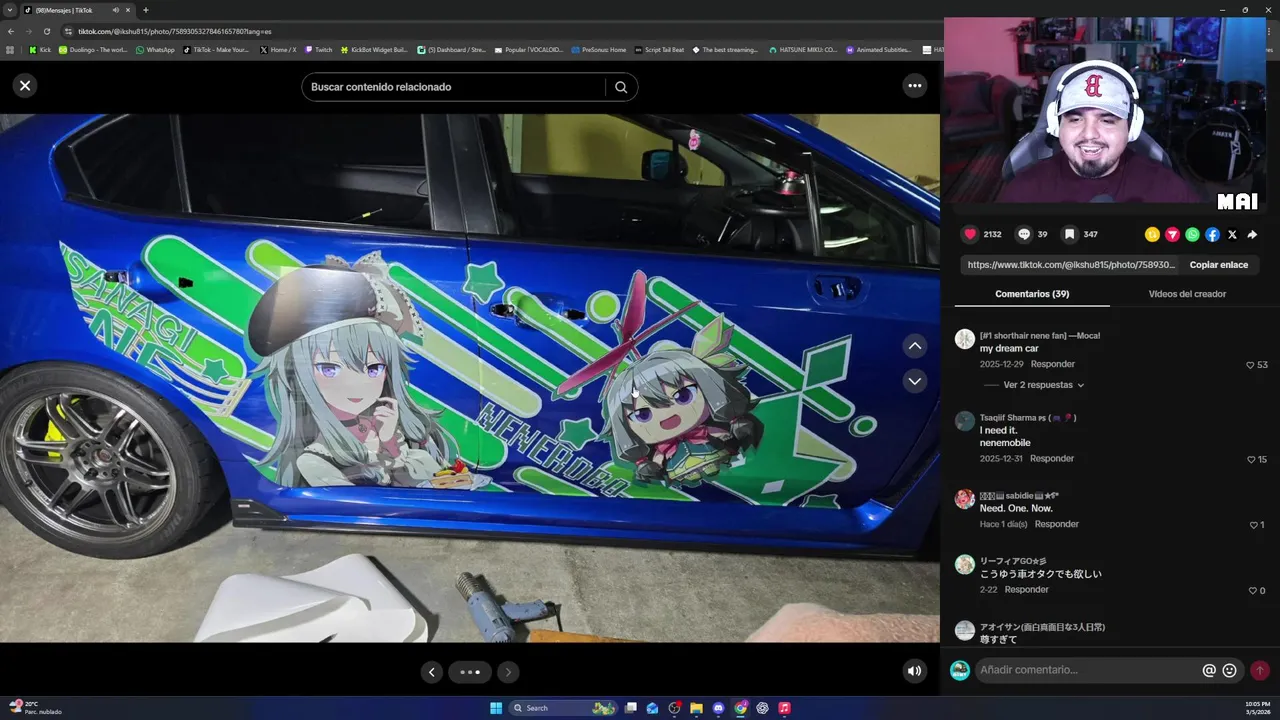Focus the 'Añadir comentario...' input field

(x=1087, y=670)
